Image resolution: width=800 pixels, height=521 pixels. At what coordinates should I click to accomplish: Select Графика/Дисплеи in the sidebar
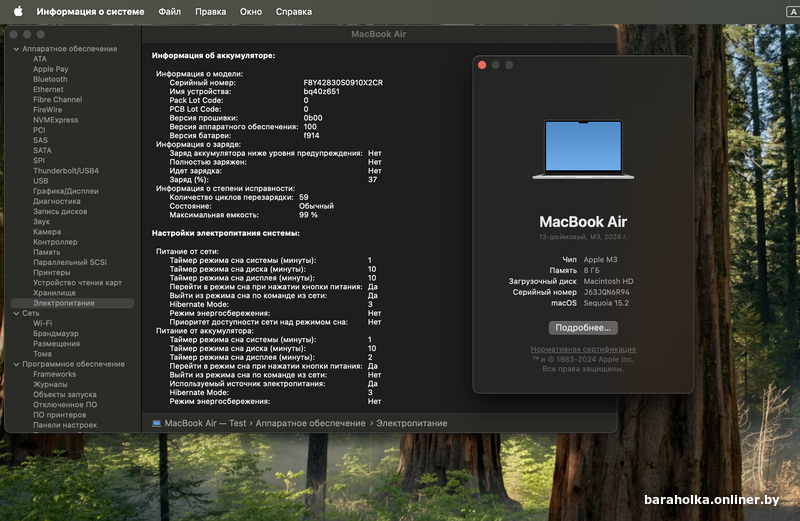65,191
